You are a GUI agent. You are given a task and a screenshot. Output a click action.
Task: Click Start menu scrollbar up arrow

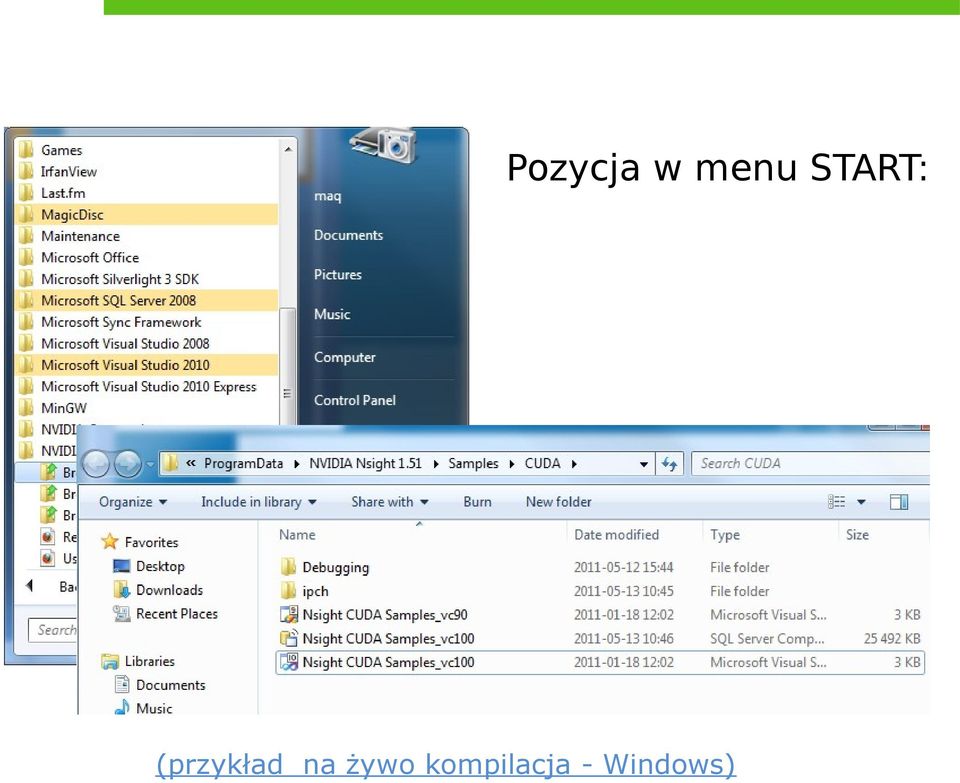[288, 149]
